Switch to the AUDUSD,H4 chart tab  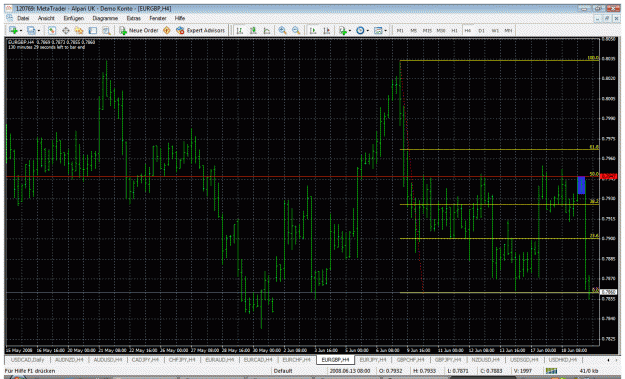point(108,360)
